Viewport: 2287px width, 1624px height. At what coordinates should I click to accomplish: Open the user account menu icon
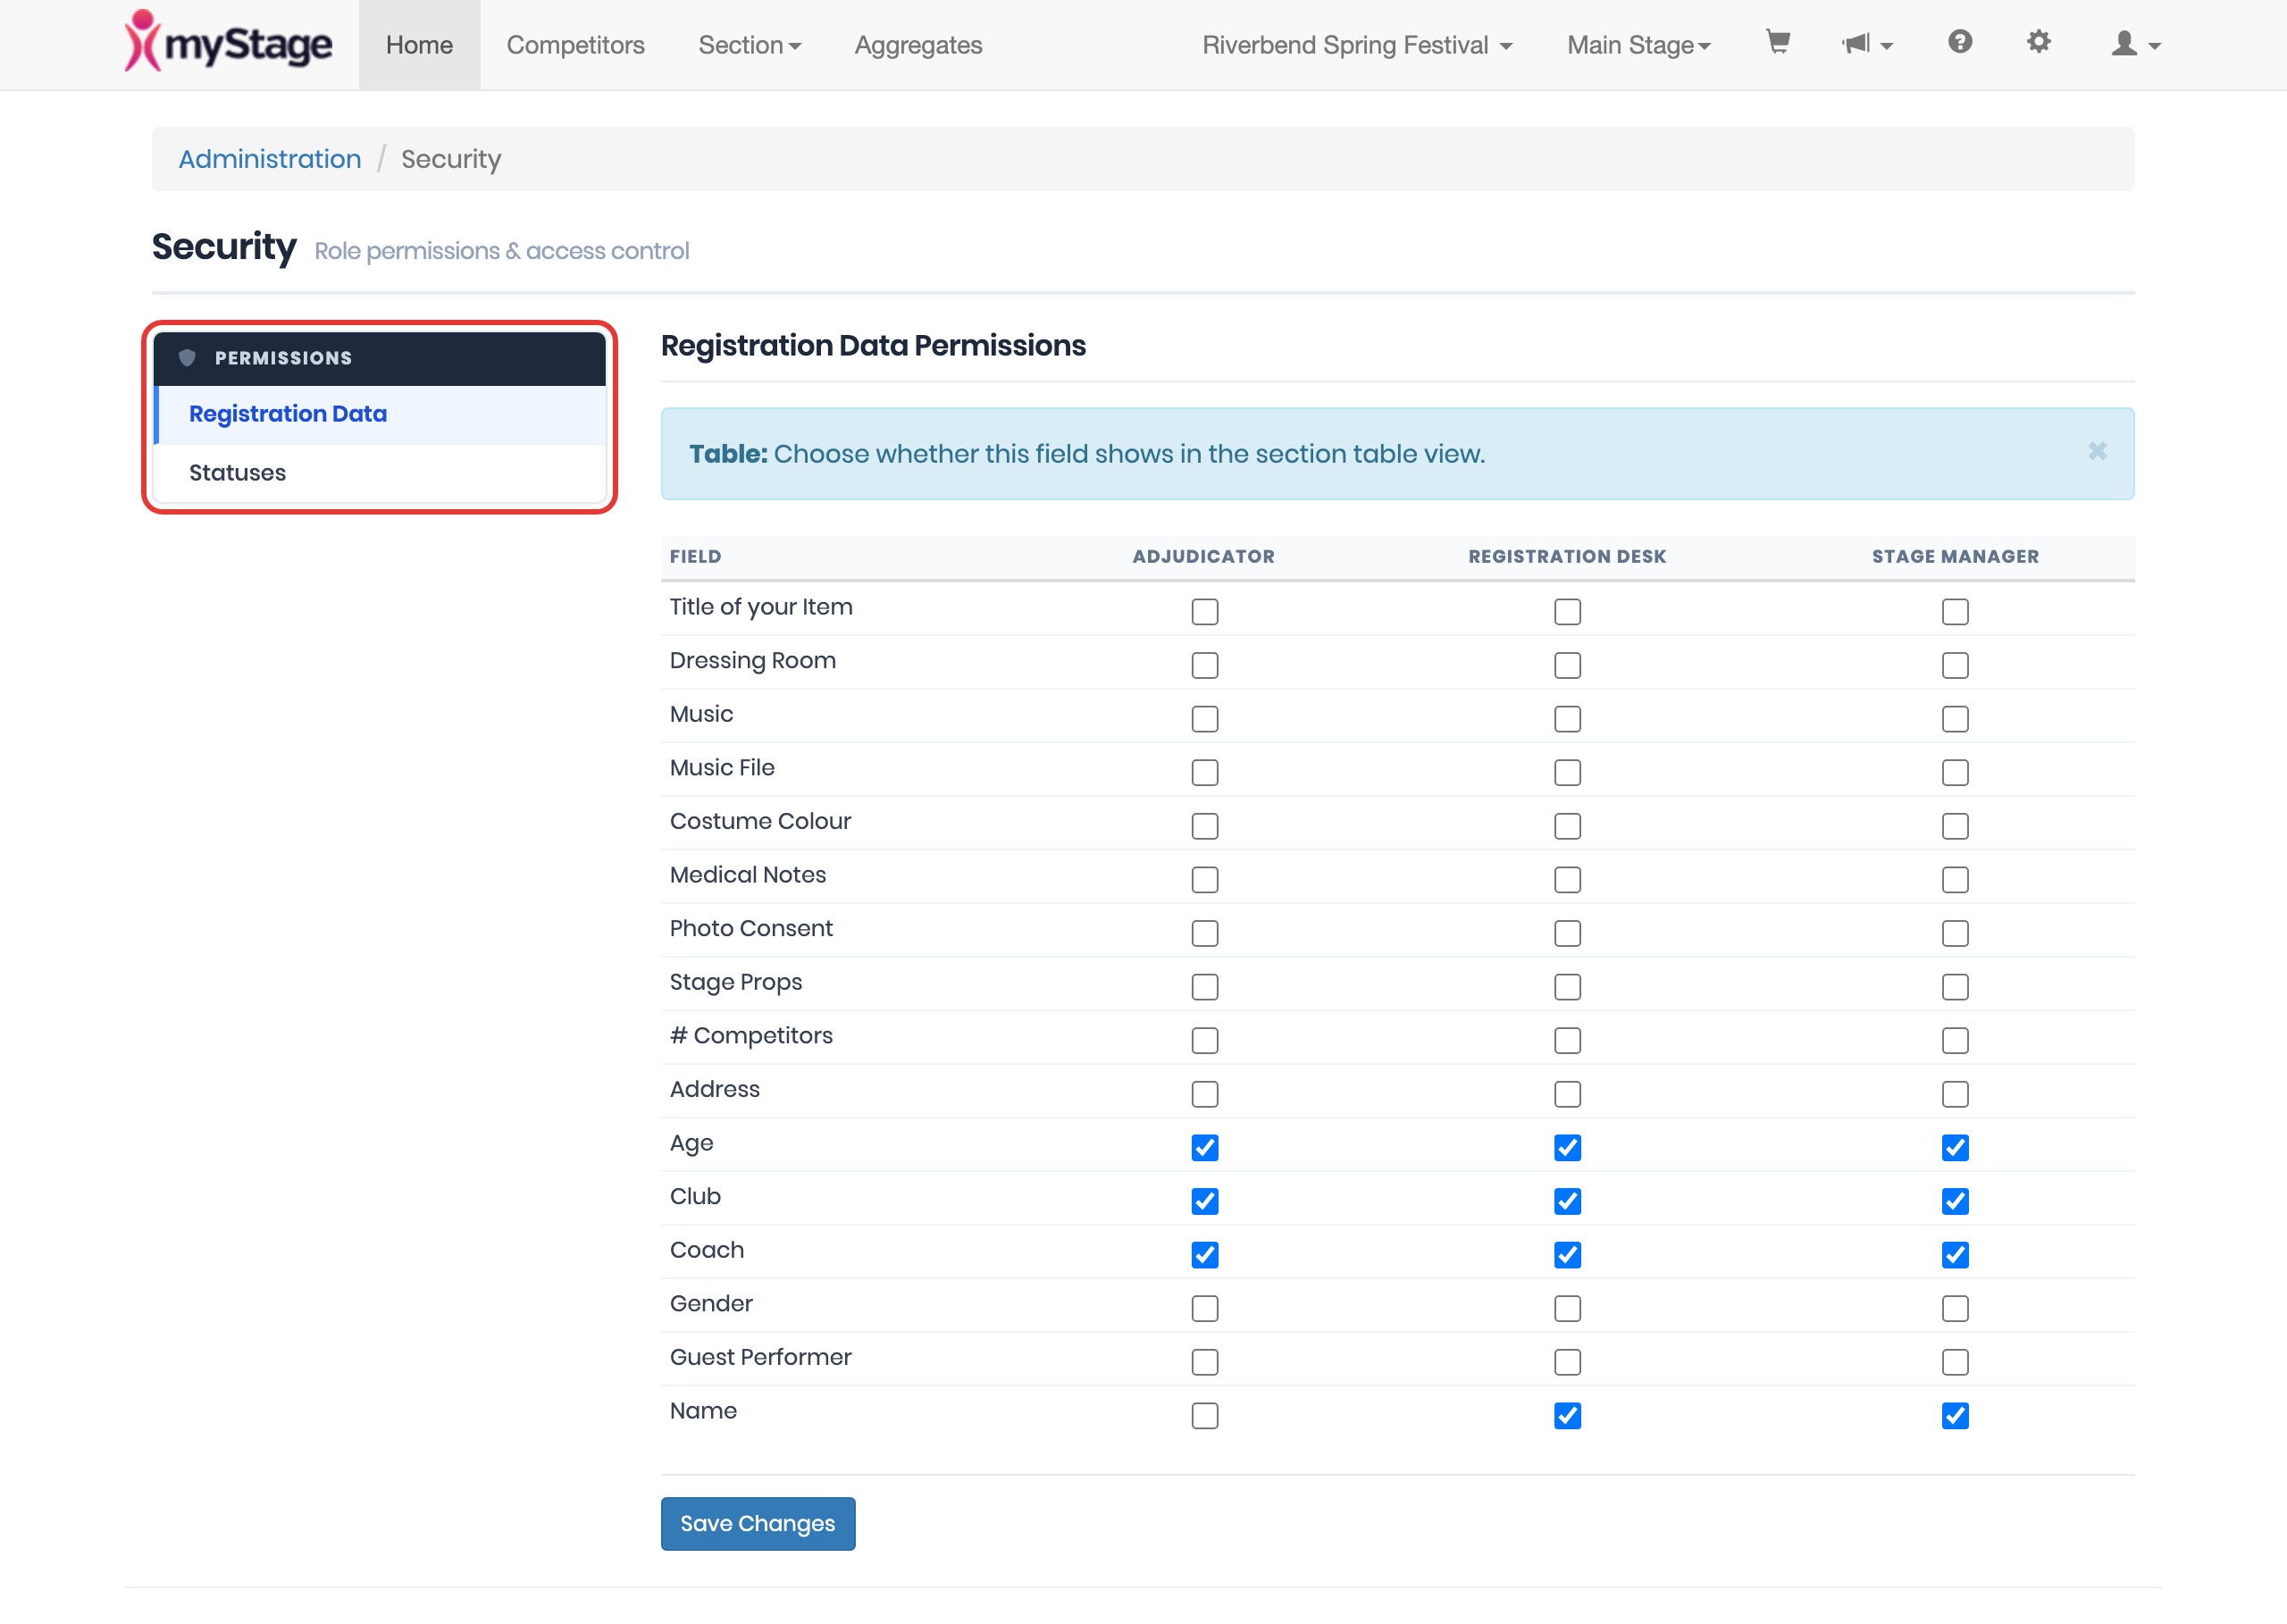click(x=2135, y=44)
